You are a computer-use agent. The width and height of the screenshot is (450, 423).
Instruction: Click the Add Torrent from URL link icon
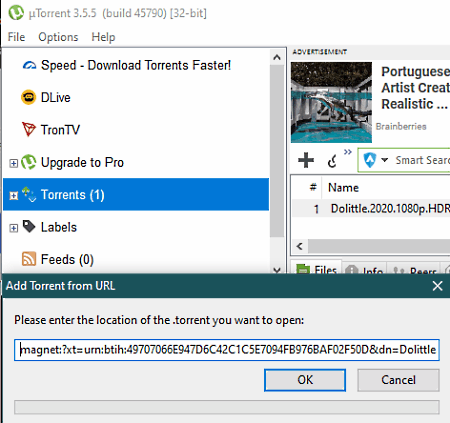tap(333, 161)
